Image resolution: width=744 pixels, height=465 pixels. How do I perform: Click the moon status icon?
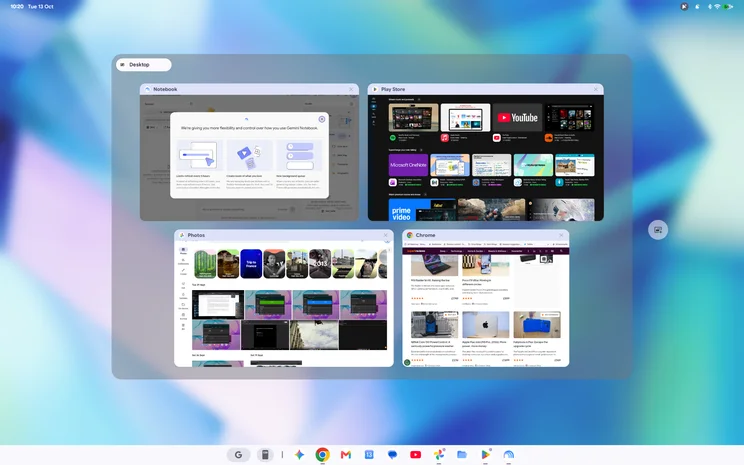697,7
